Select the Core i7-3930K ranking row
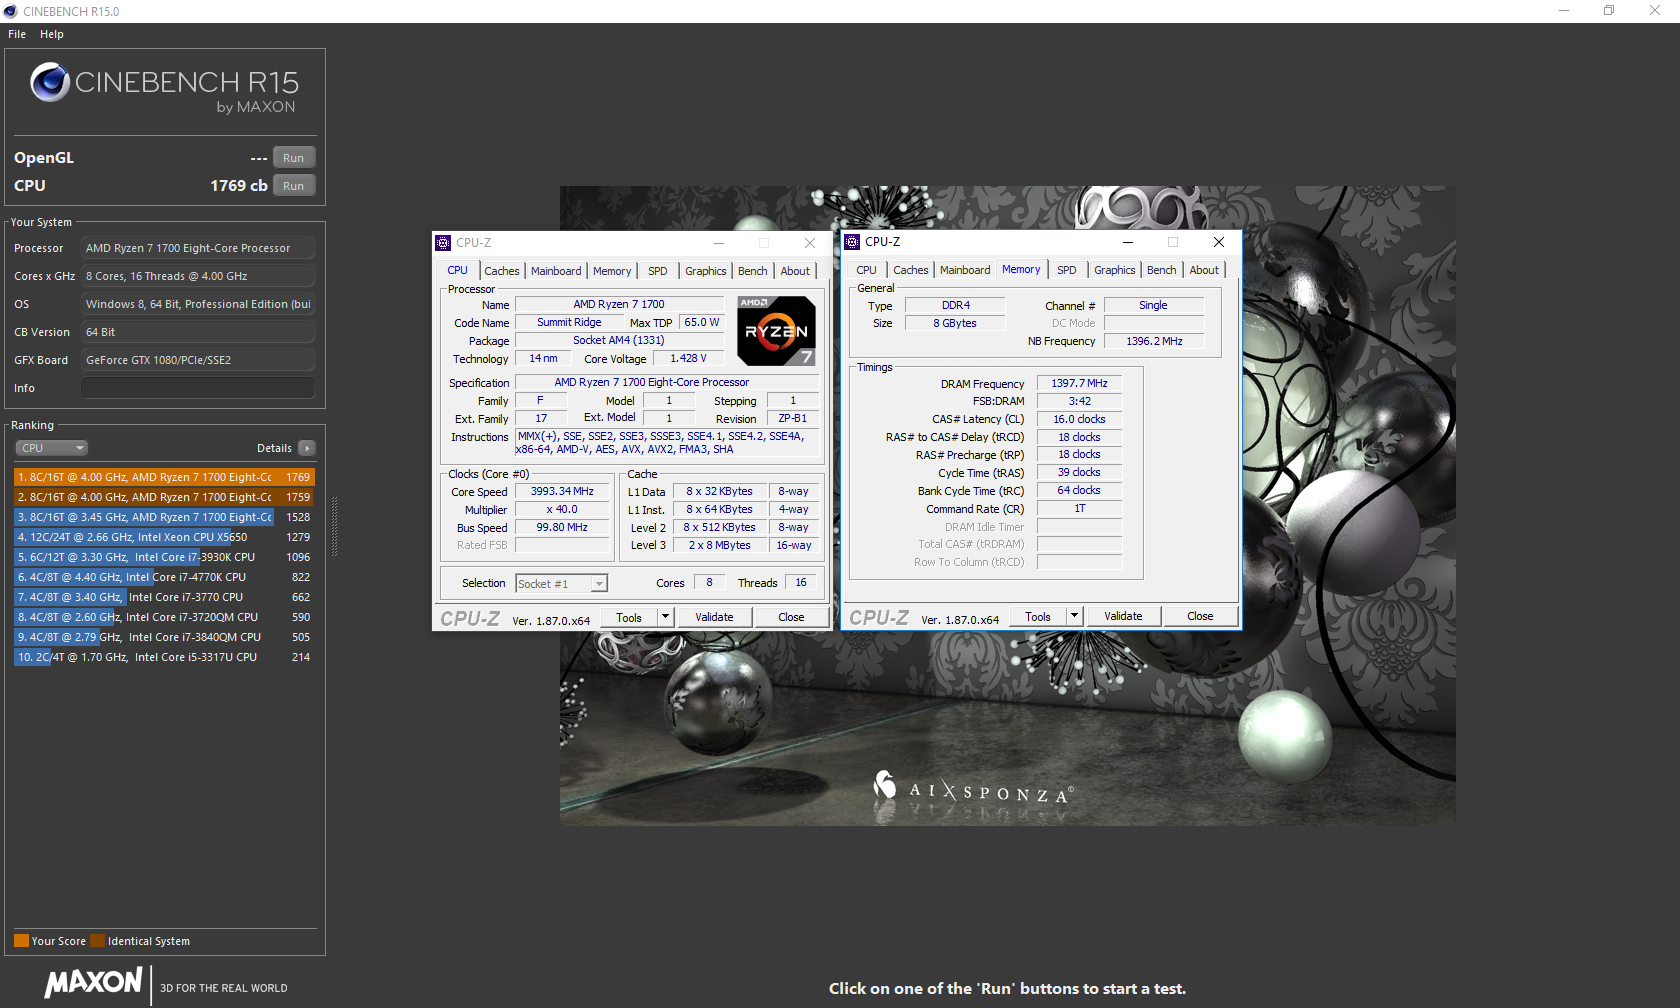Viewport: 1680px width, 1008px height. pyautogui.click(x=164, y=557)
